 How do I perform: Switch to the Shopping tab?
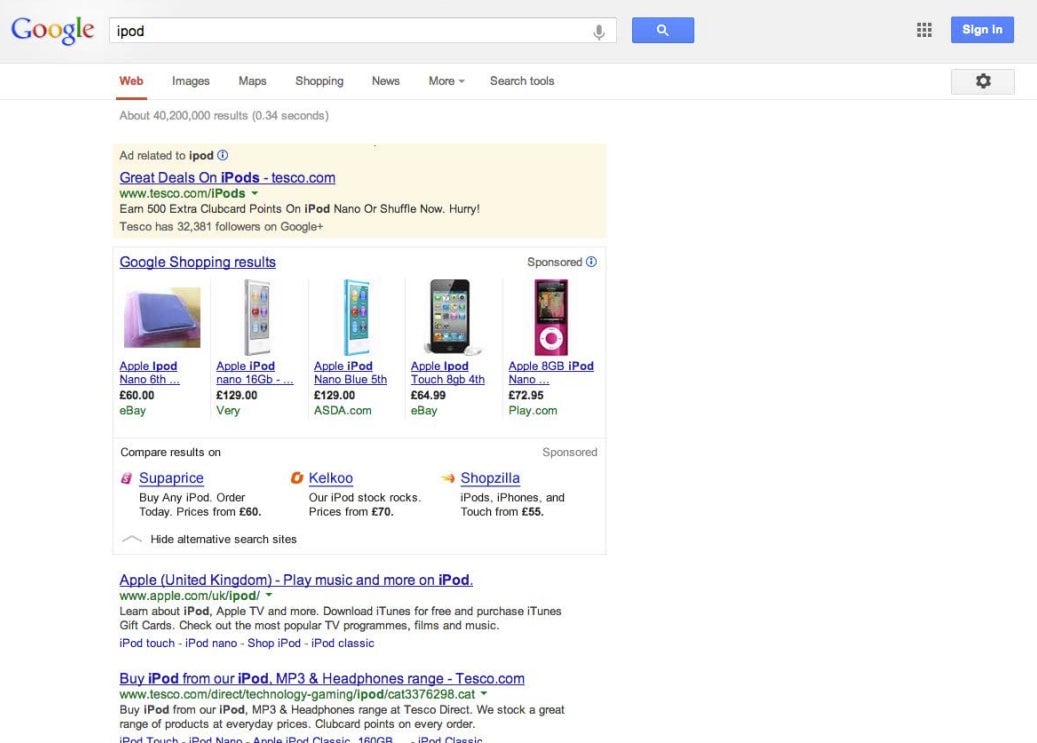pyautogui.click(x=319, y=81)
